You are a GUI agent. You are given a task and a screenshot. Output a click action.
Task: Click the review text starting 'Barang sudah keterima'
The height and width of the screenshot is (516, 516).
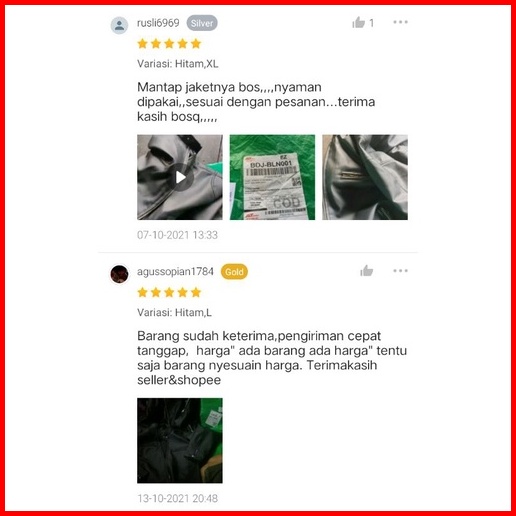coord(272,358)
